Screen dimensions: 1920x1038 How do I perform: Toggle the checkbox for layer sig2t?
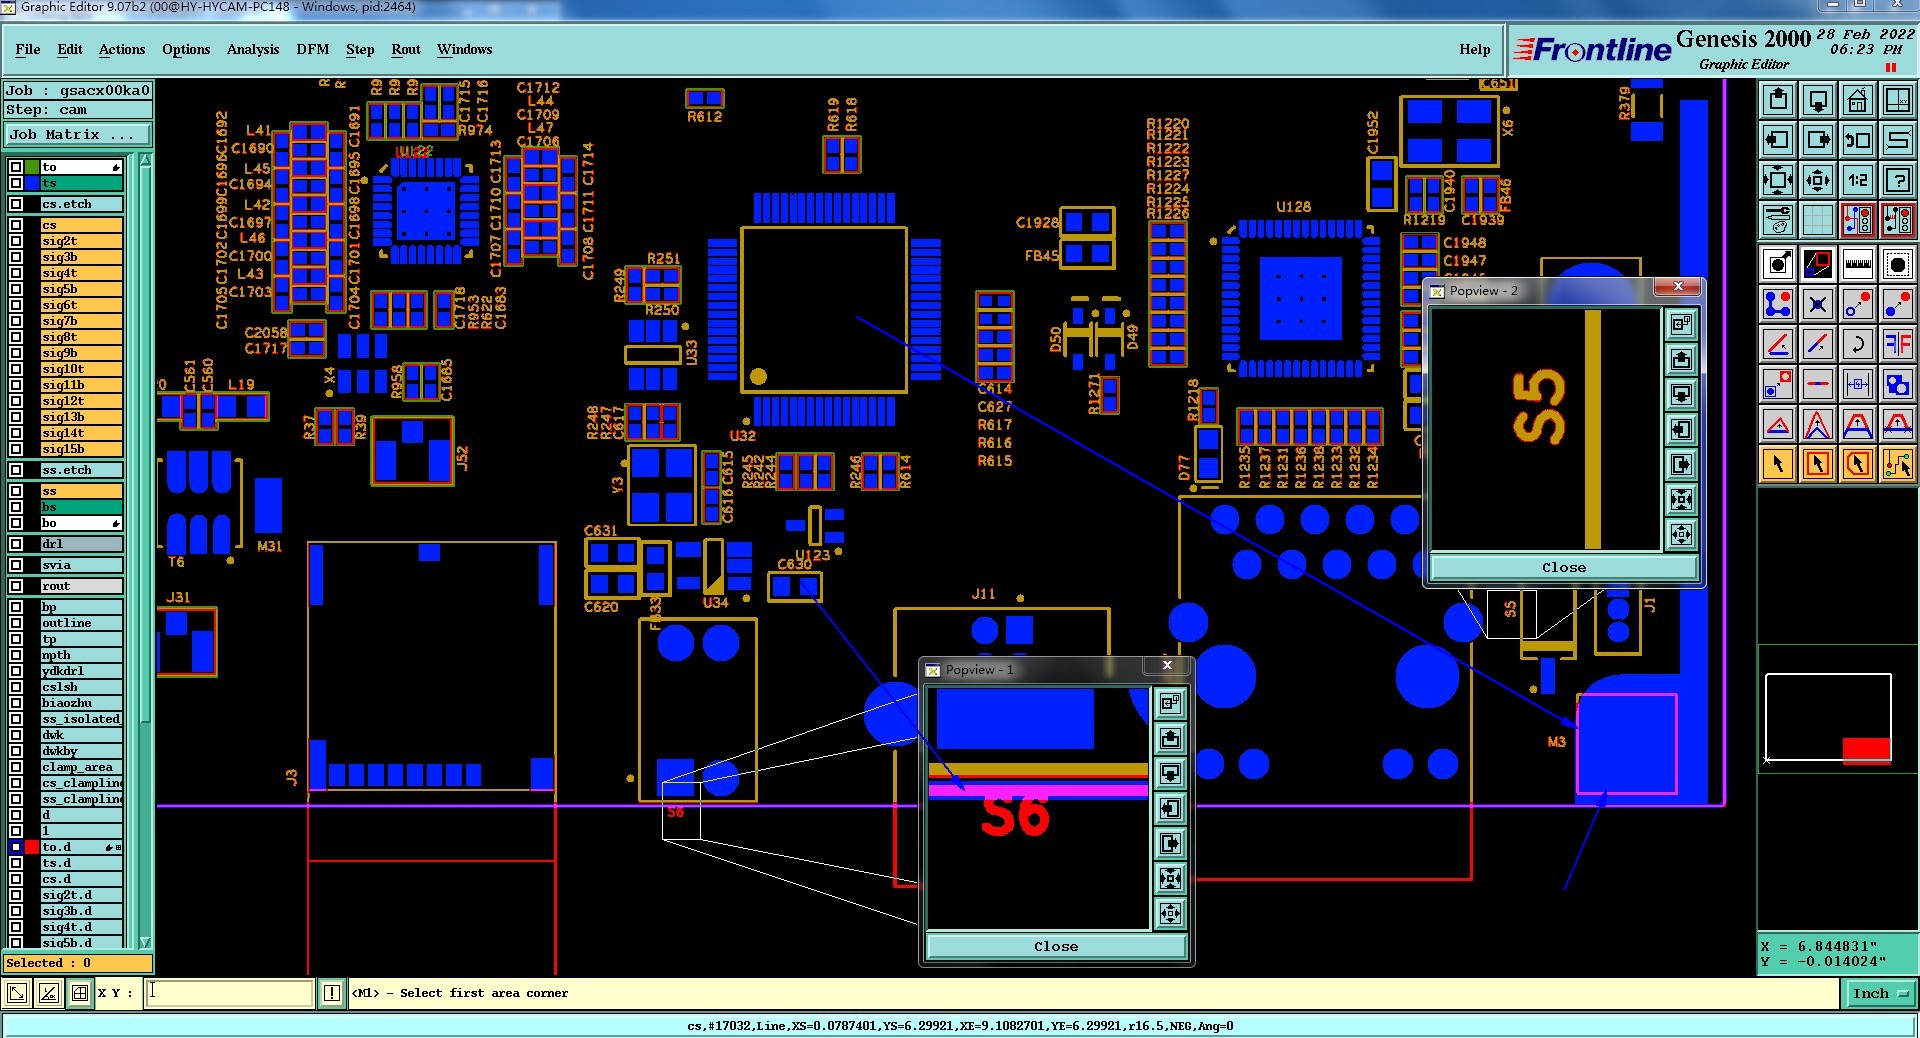[x=16, y=241]
